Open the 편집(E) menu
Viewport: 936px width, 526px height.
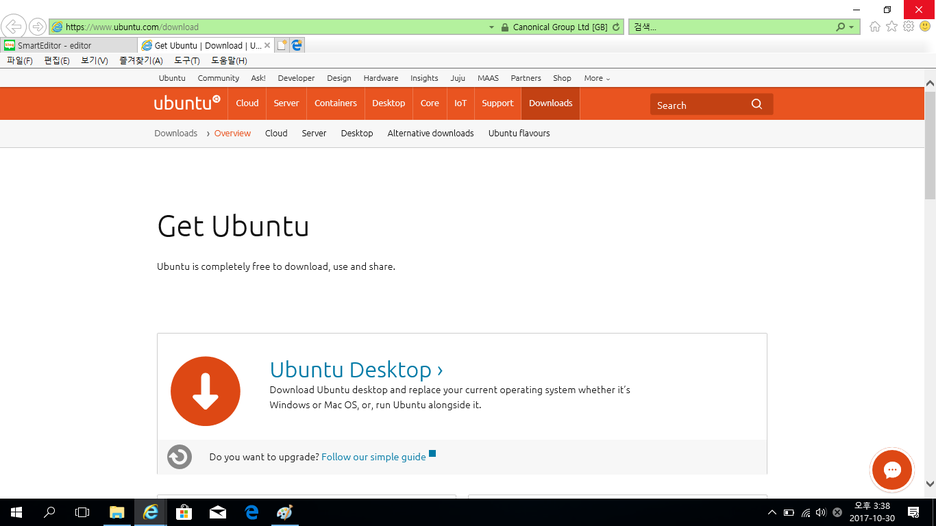57,60
